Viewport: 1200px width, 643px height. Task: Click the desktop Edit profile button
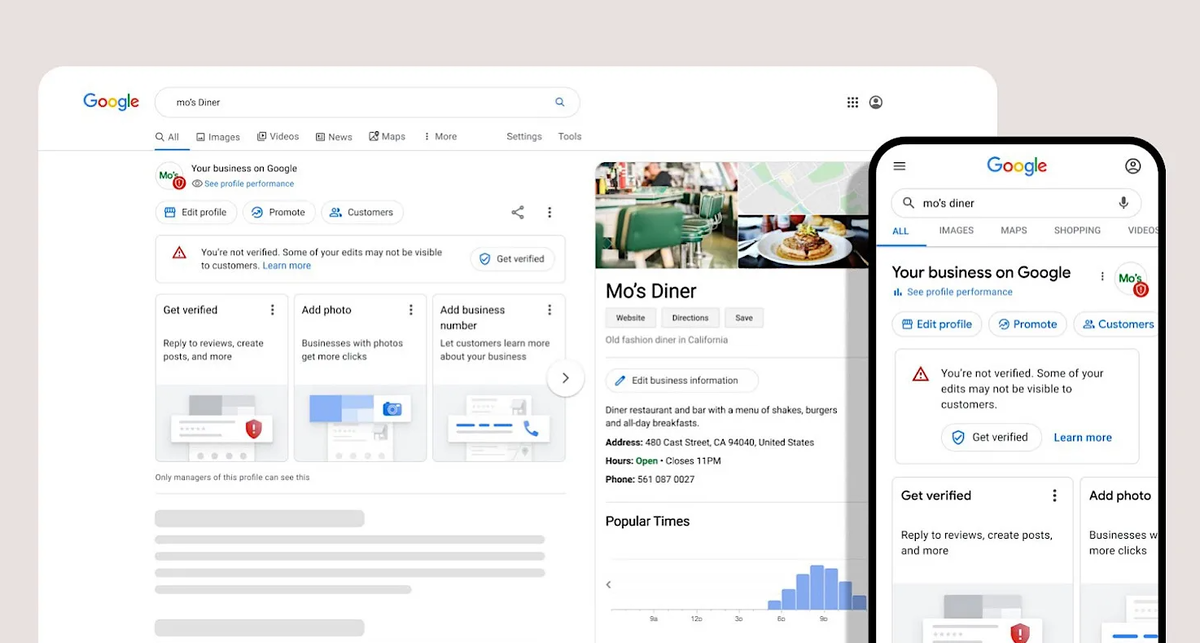196,212
